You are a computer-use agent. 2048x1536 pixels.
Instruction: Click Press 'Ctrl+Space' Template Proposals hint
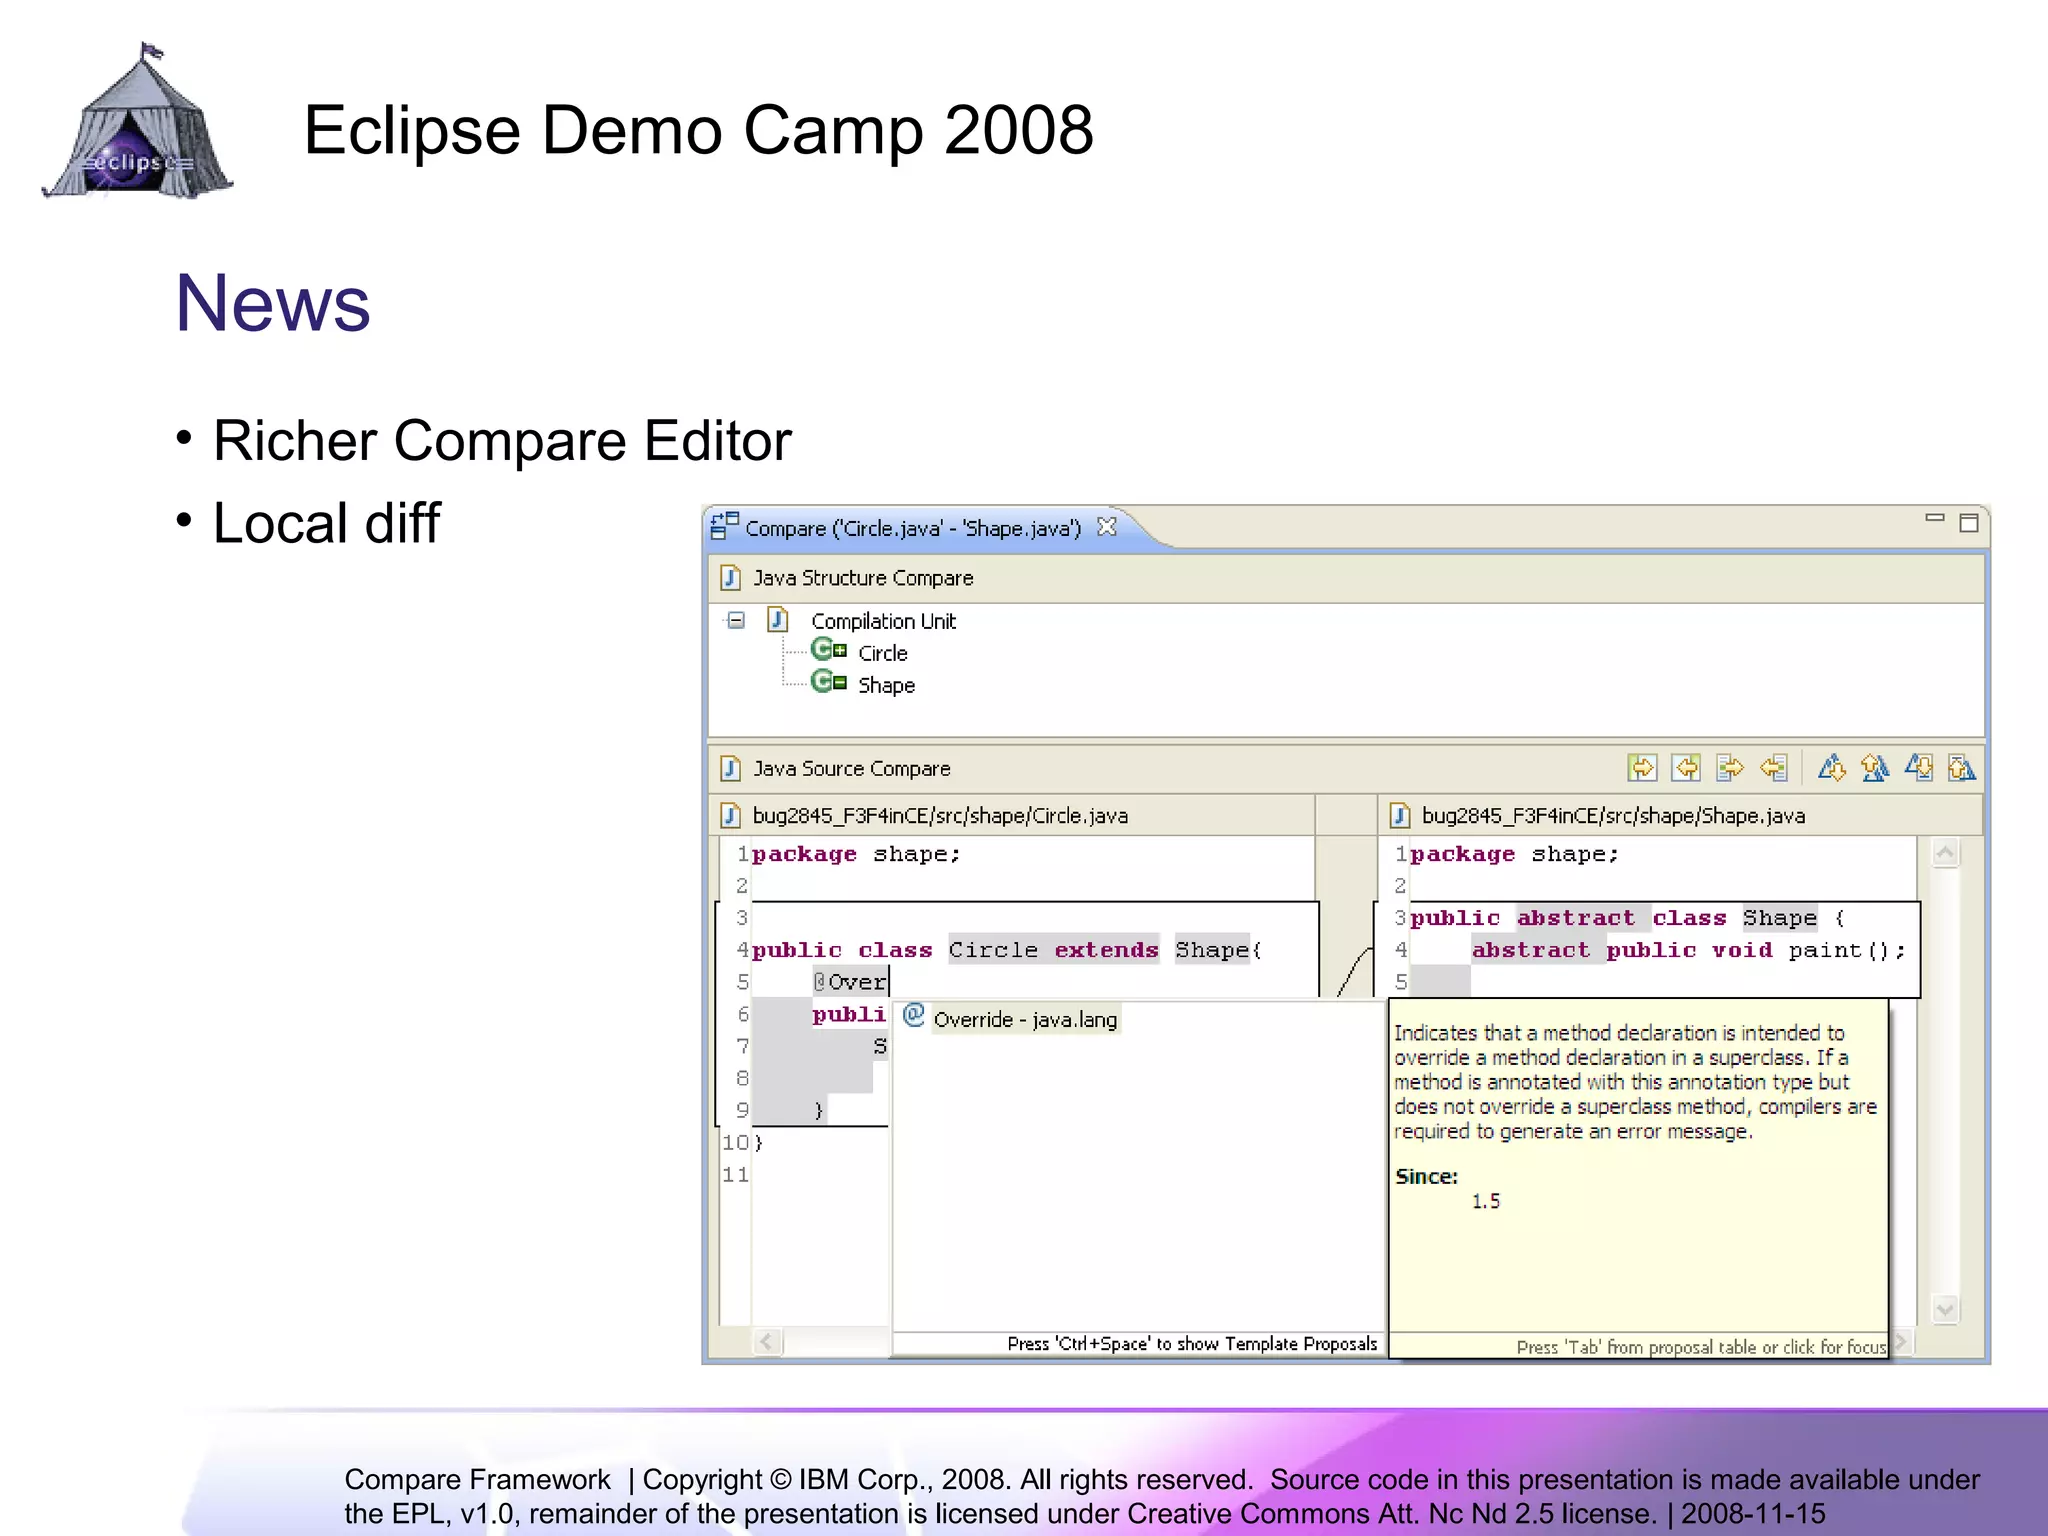click(1192, 1344)
